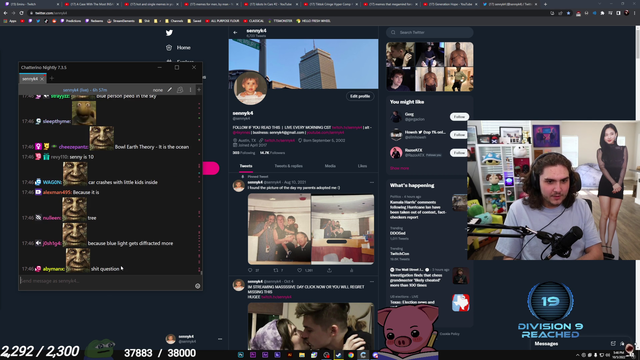Click the pencil icon in Chatterino header

(170, 90)
